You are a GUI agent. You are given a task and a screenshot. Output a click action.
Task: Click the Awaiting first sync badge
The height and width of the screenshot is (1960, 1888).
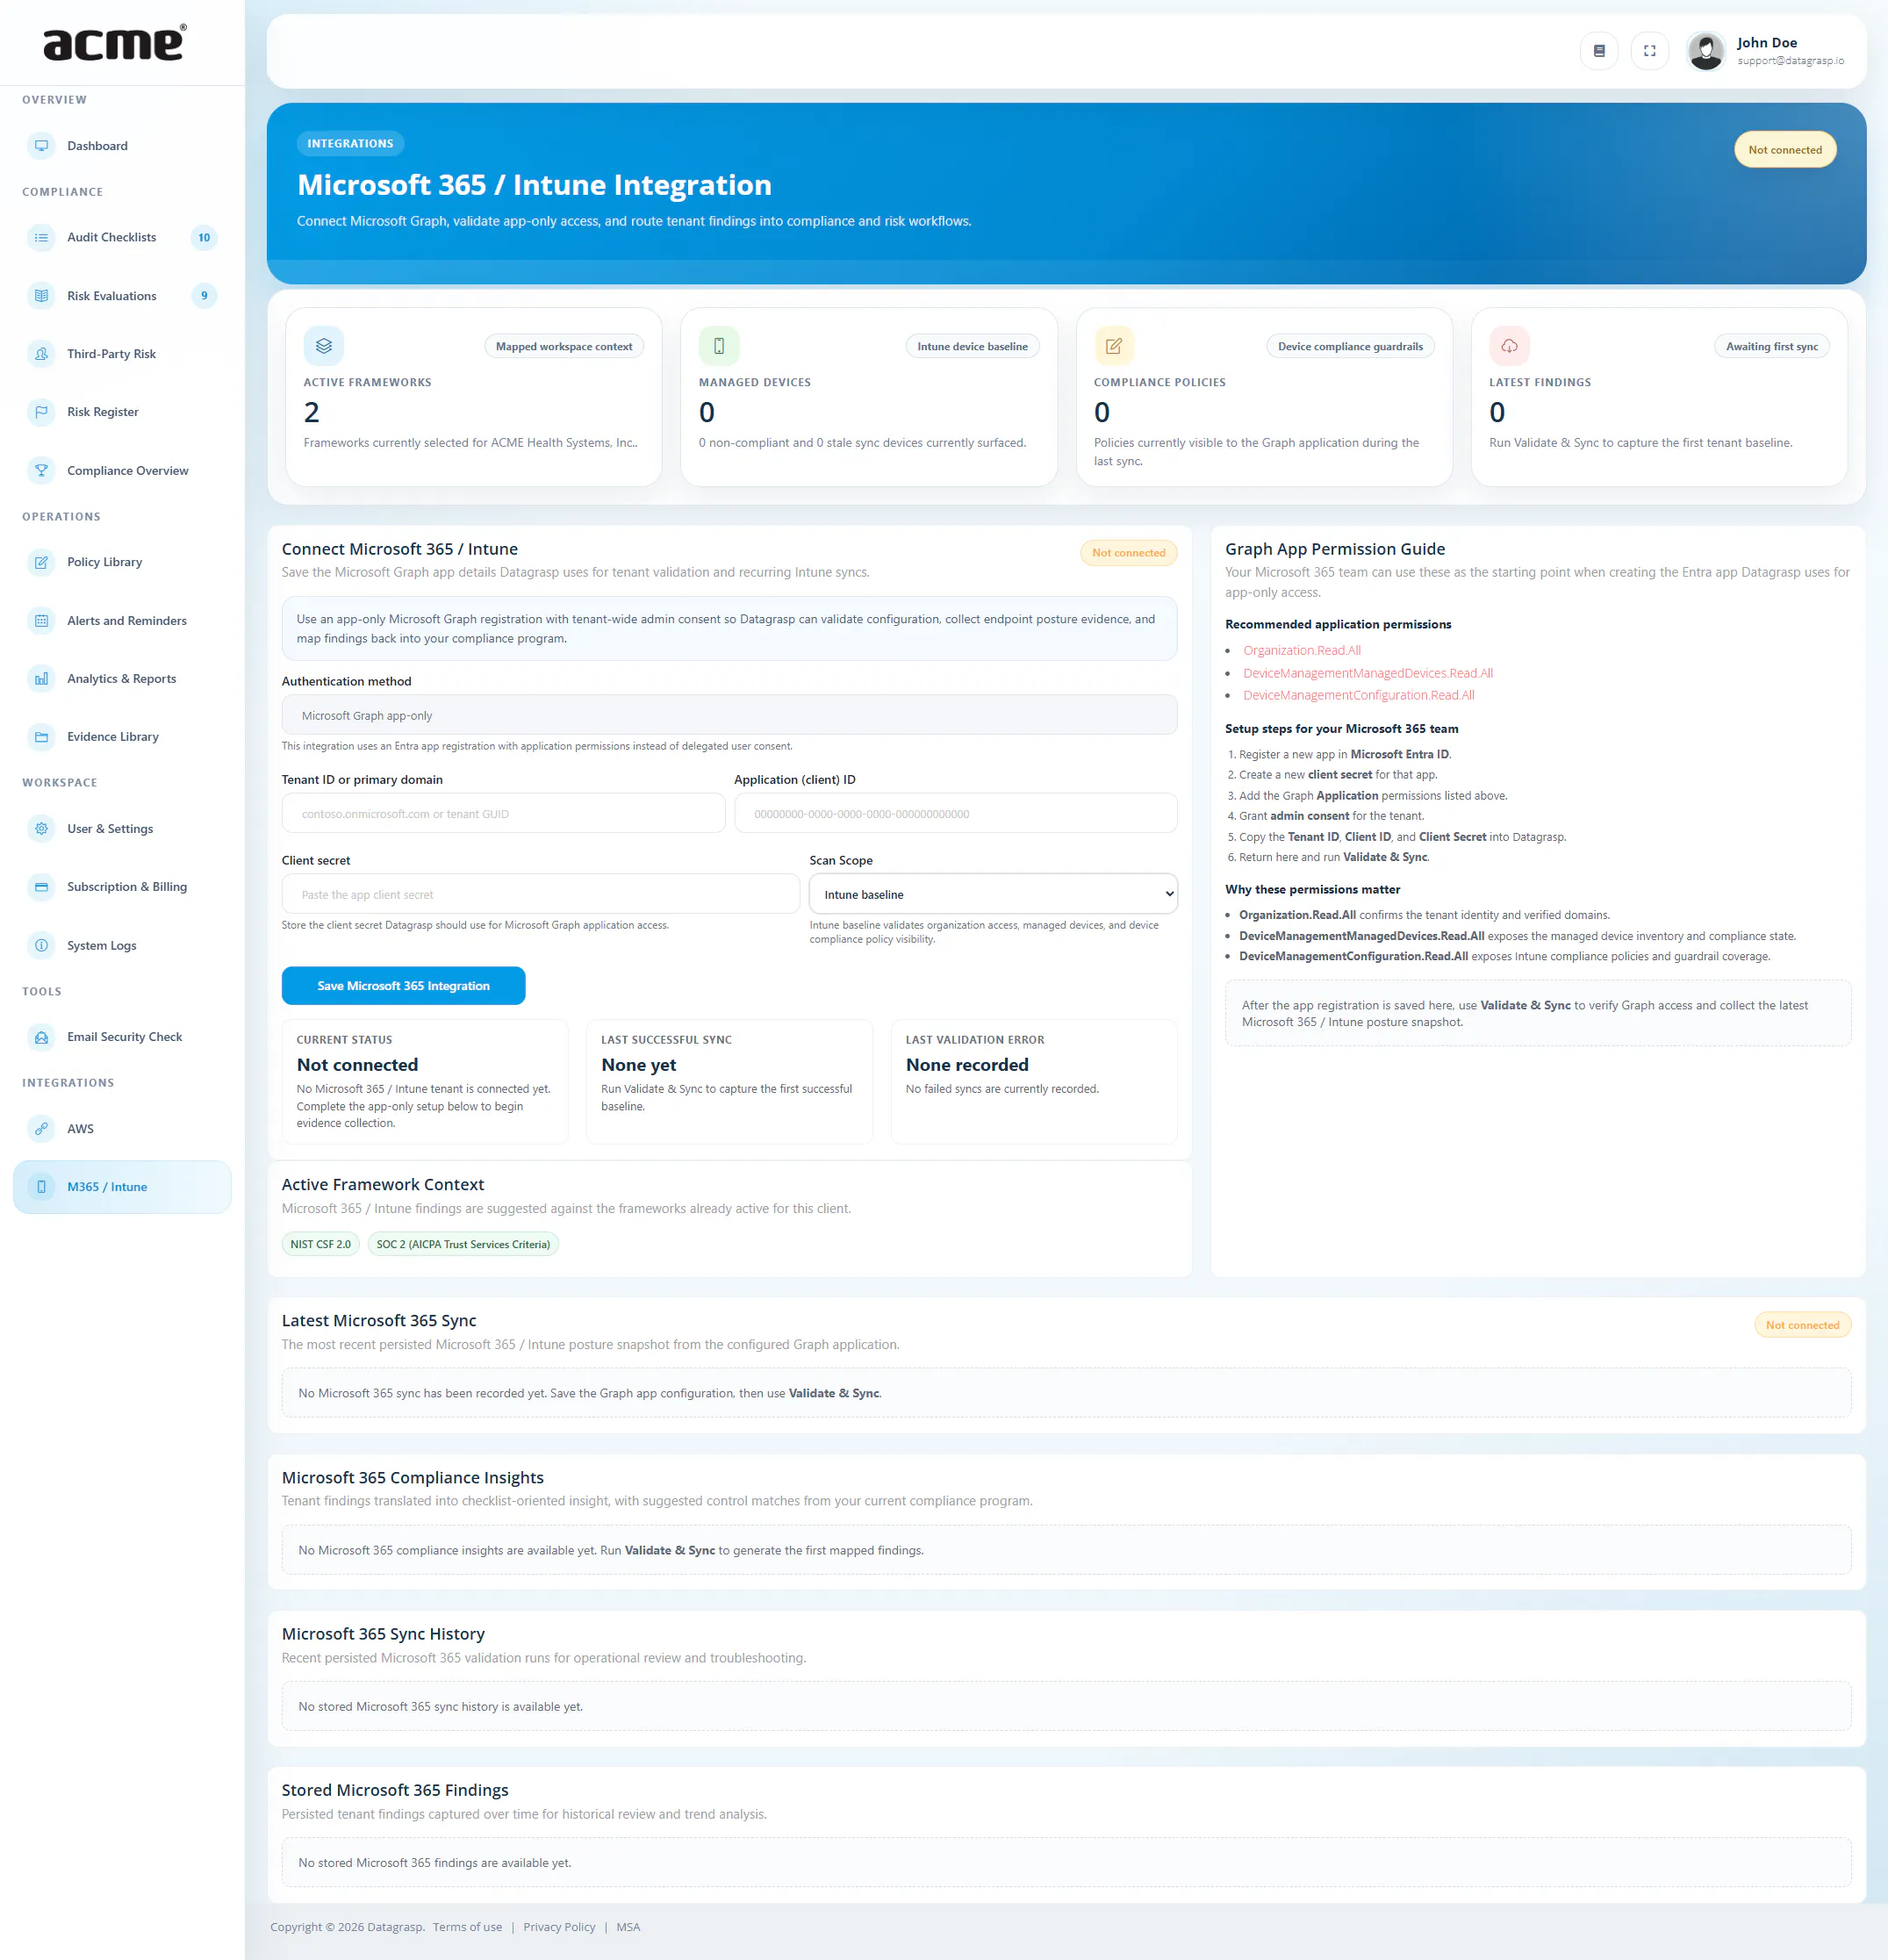click(x=1772, y=347)
